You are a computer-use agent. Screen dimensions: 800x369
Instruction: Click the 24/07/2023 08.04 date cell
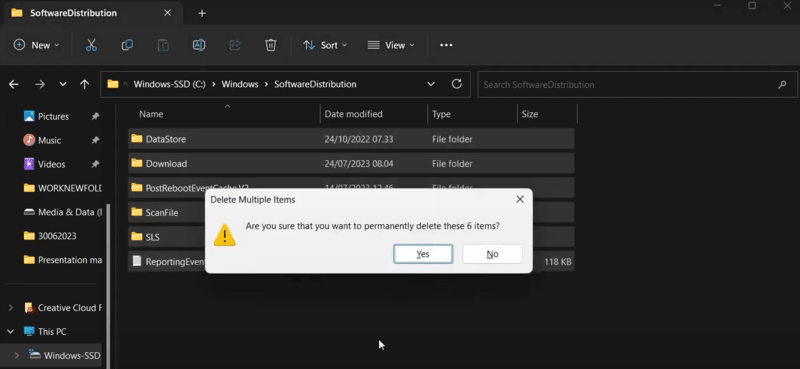pyautogui.click(x=359, y=163)
